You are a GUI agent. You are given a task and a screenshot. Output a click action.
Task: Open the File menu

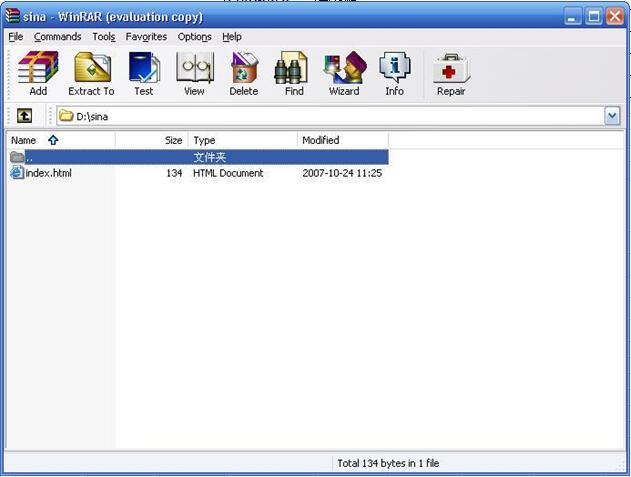[16, 37]
